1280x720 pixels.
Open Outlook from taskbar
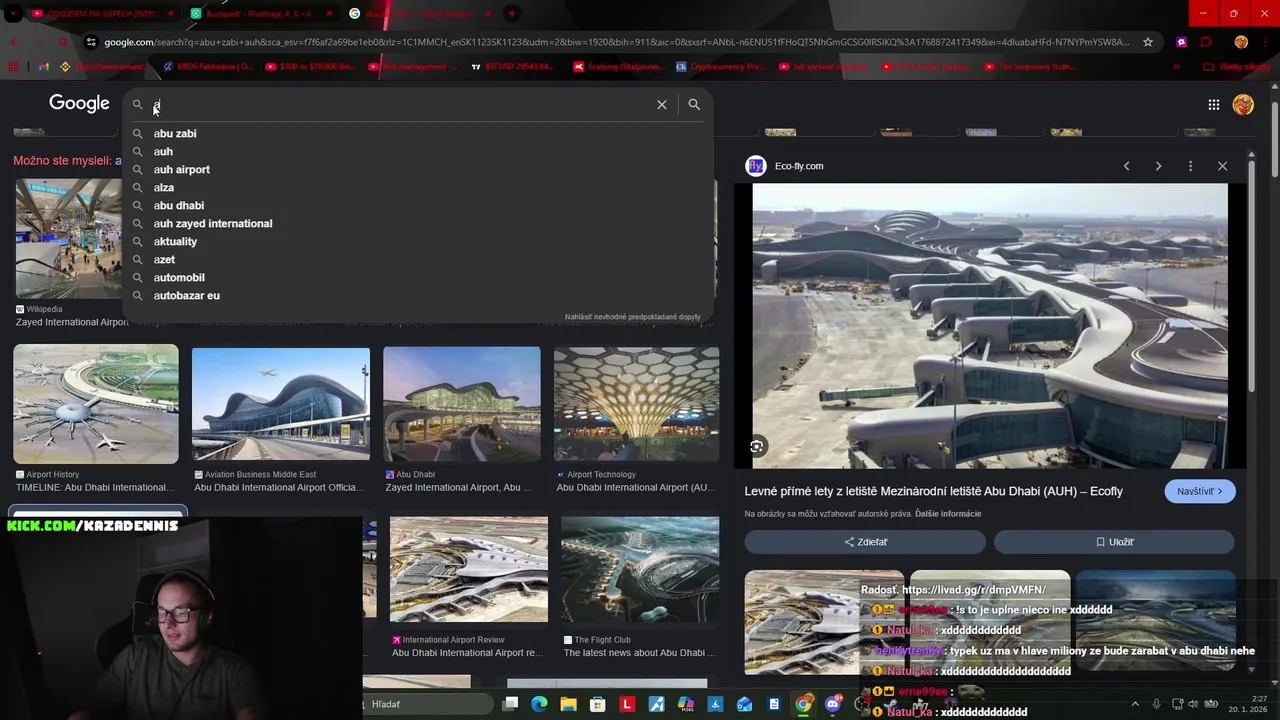point(744,704)
